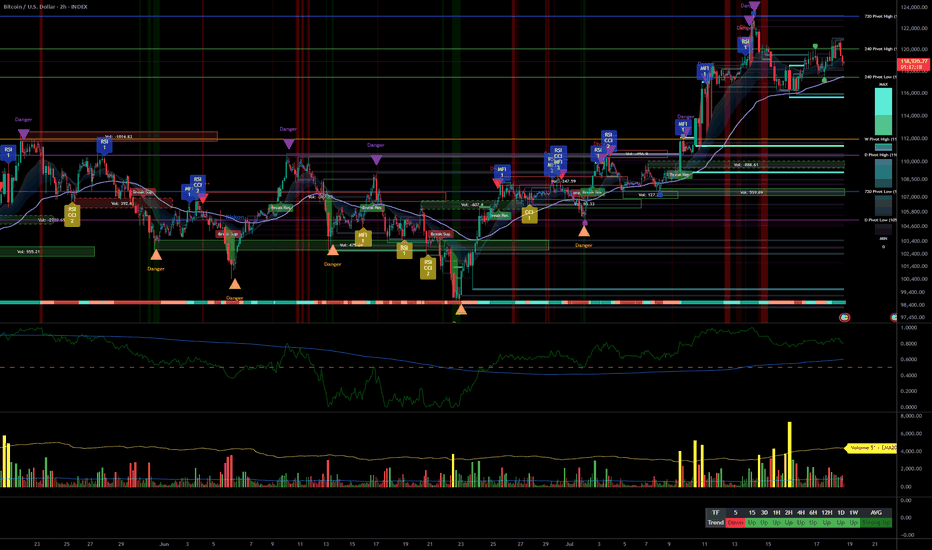The height and width of the screenshot is (550, 932).
Task: Select the 2H timeframe column header
Action: (x=789, y=513)
